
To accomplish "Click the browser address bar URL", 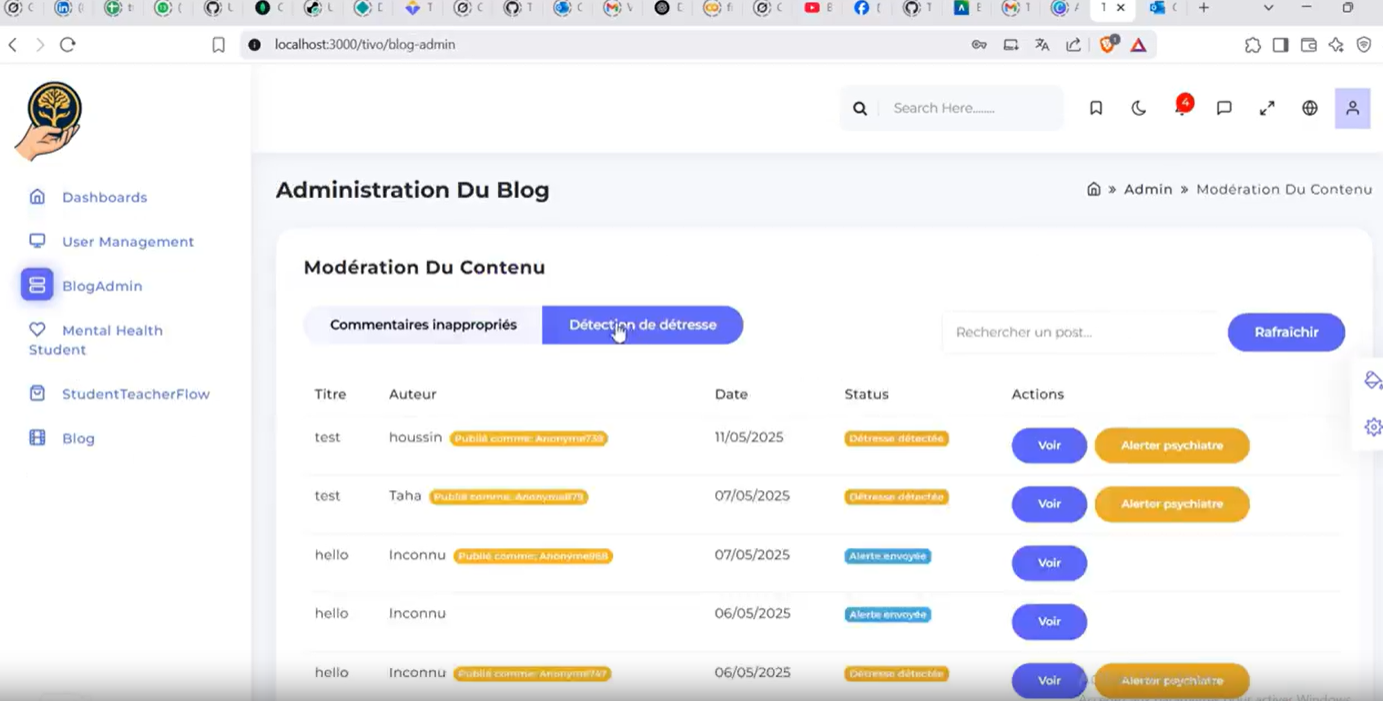I will 365,45.
